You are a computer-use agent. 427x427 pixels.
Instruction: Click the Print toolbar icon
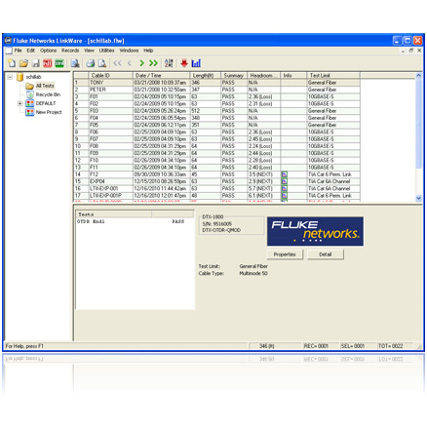pos(90,63)
